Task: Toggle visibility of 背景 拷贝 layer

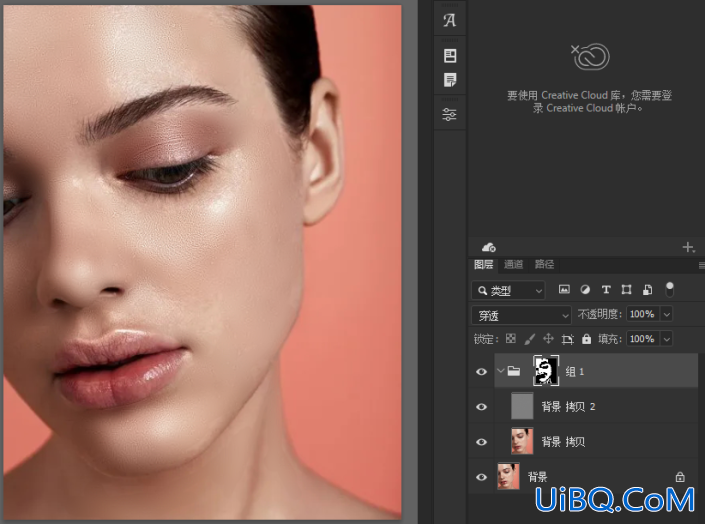Action: [x=481, y=442]
